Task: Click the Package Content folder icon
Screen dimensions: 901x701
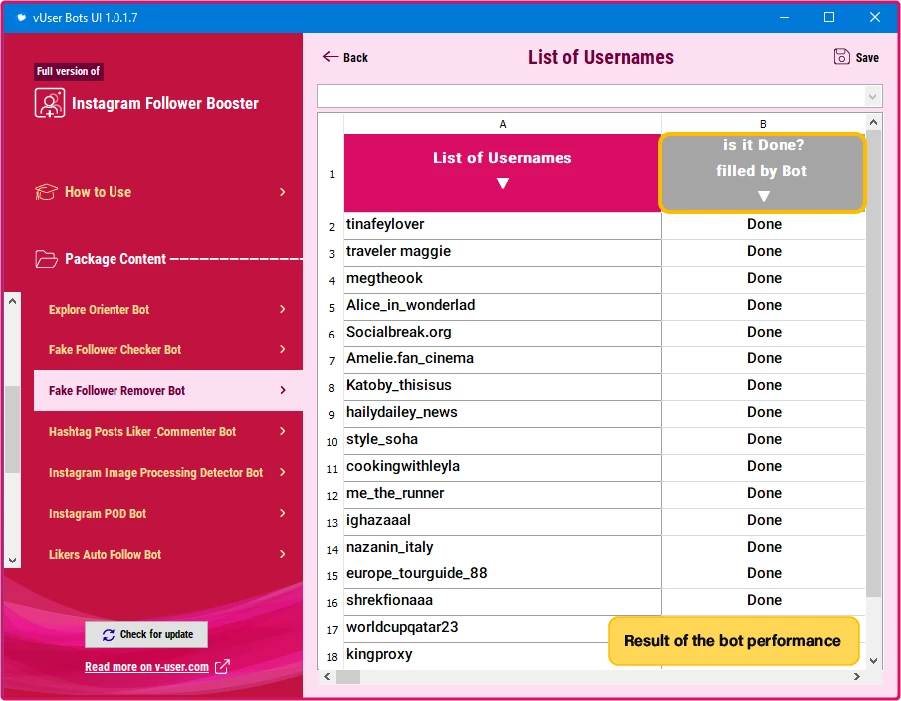Action: (x=46, y=259)
